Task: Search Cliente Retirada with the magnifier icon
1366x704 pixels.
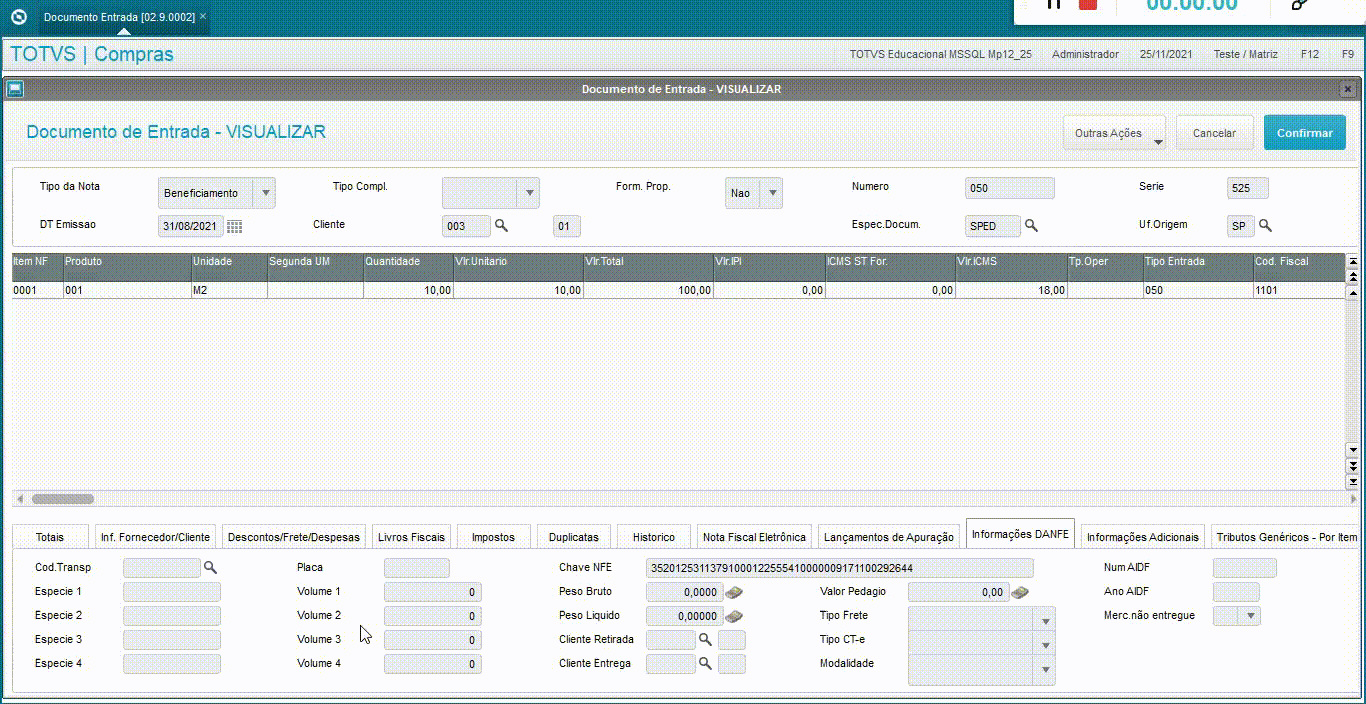Action: [705, 639]
